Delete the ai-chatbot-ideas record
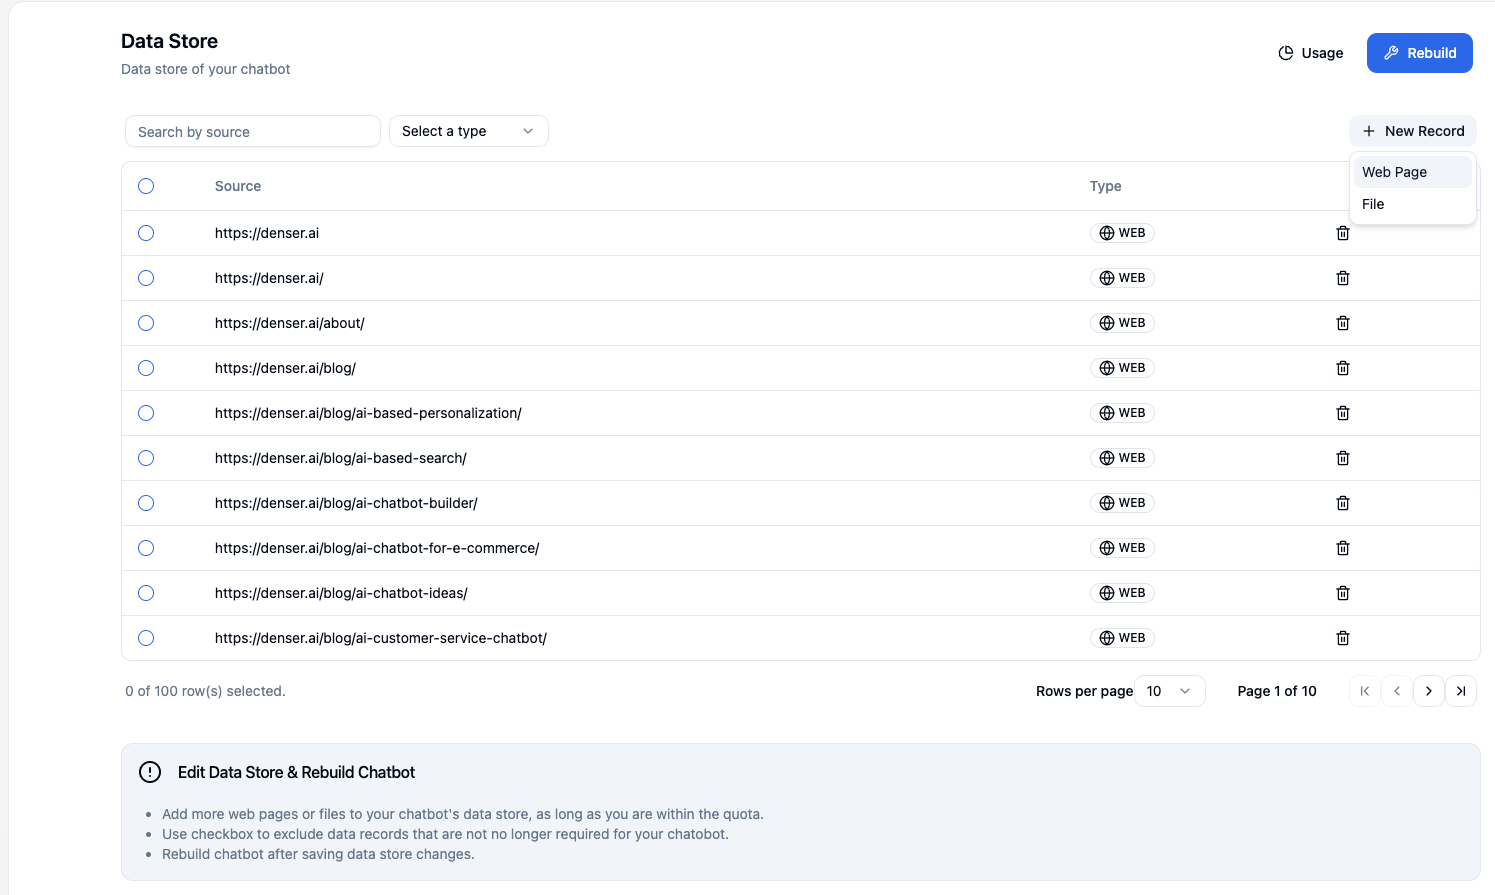1495x895 pixels. 1343,593
